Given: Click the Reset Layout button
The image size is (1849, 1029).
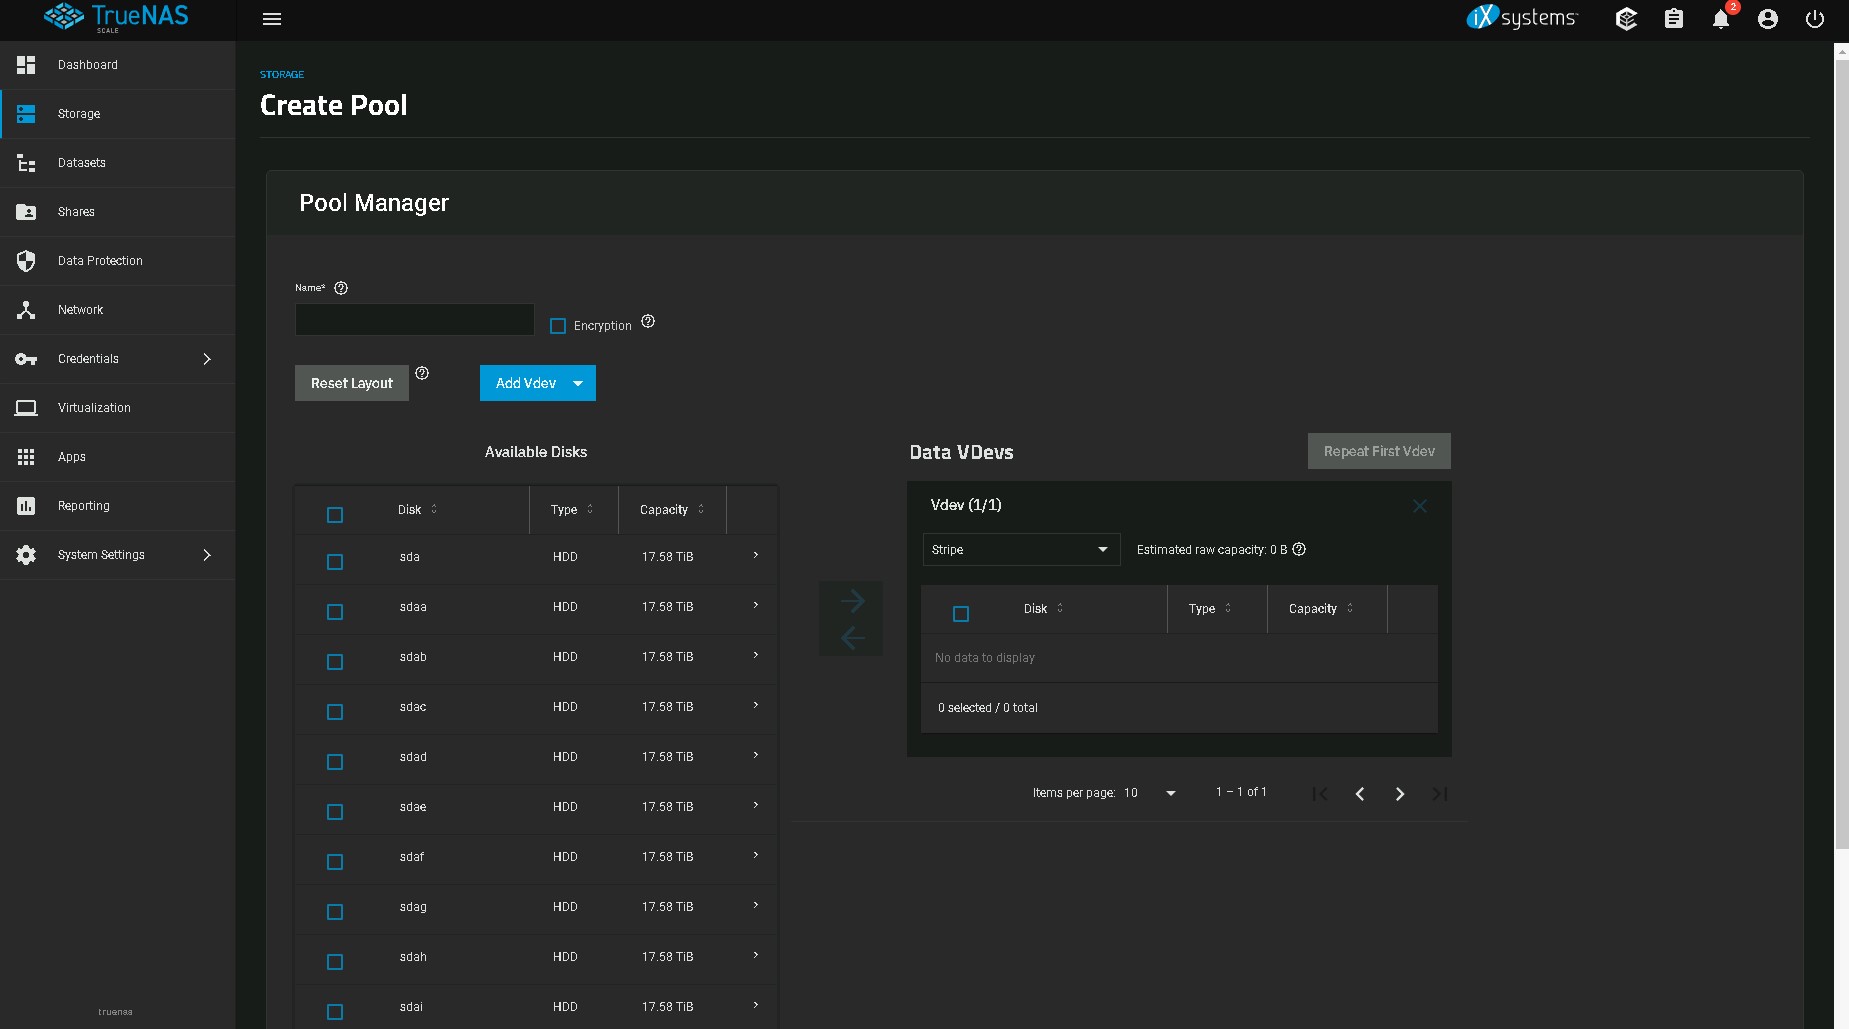Looking at the screenshot, I should click(x=351, y=383).
